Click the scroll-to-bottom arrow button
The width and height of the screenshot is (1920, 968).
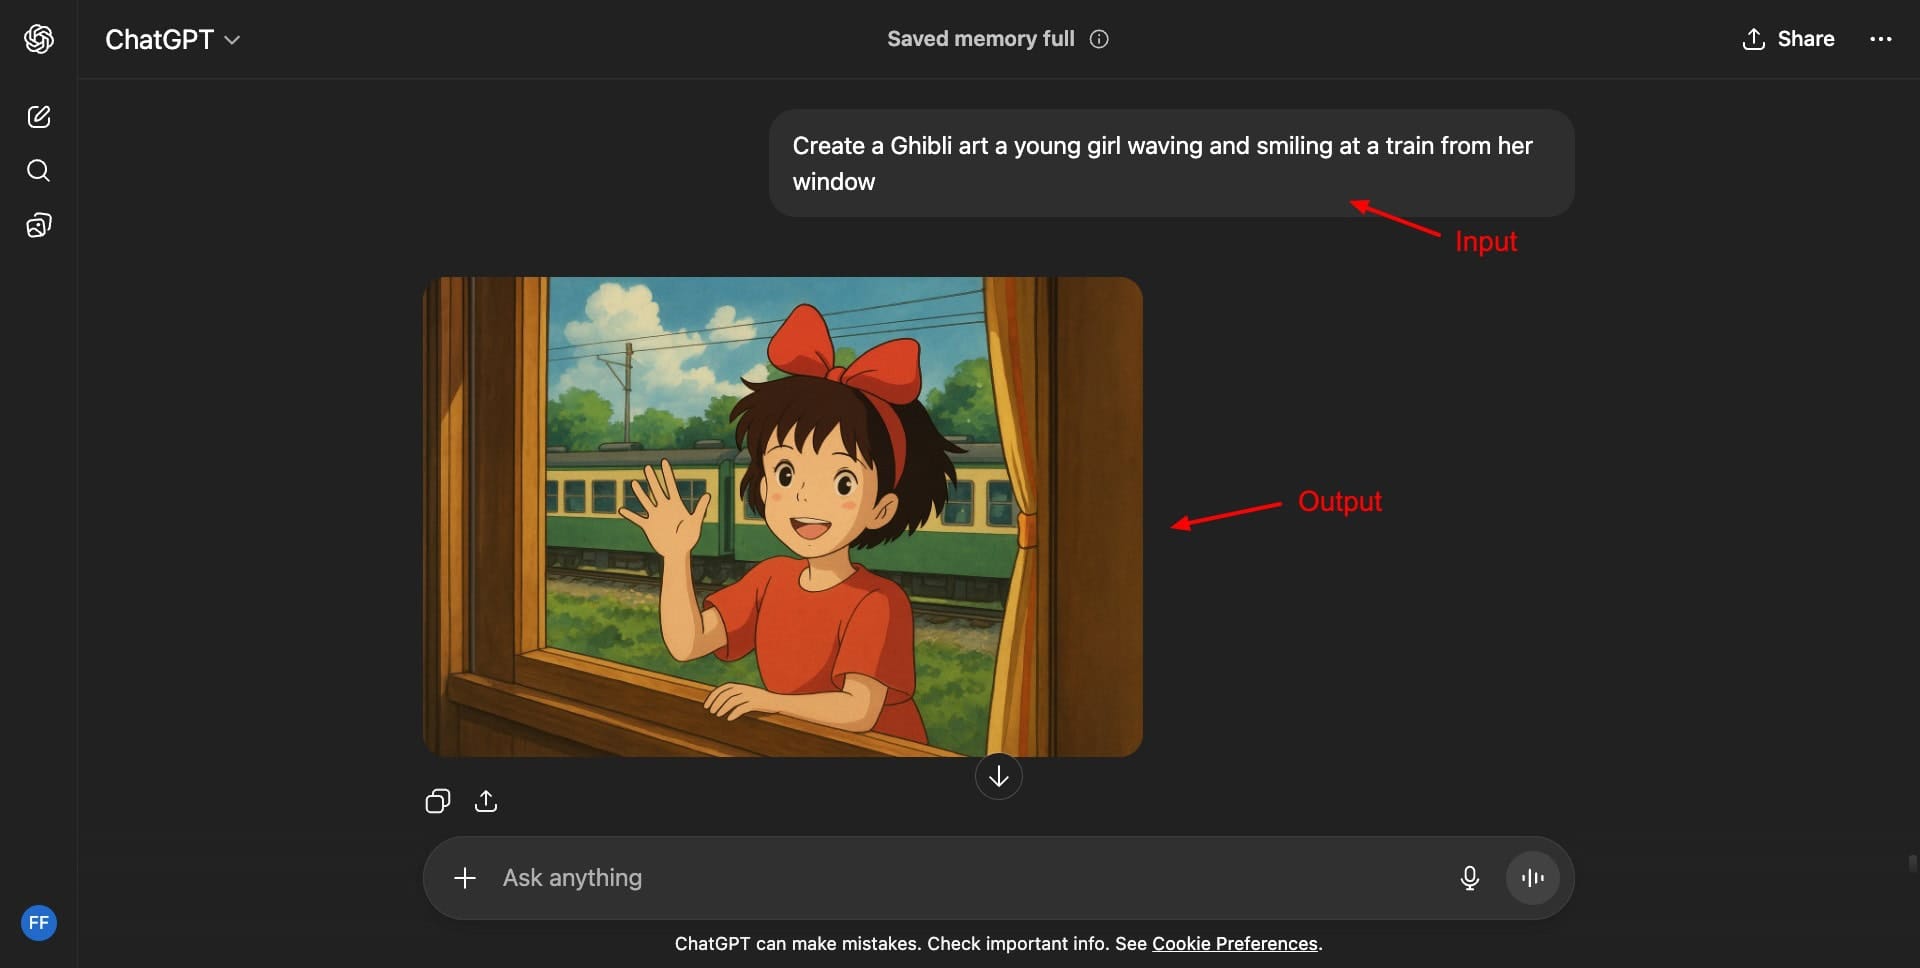click(998, 776)
